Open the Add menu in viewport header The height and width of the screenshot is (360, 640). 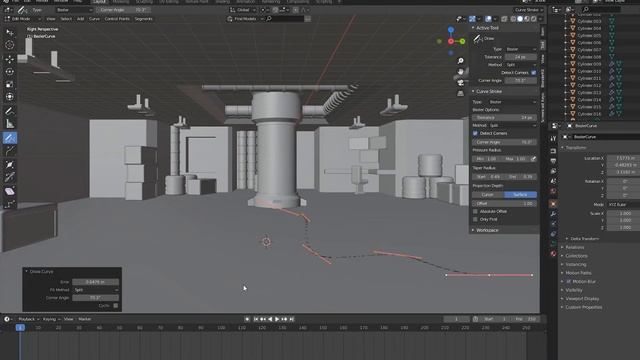coord(80,19)
